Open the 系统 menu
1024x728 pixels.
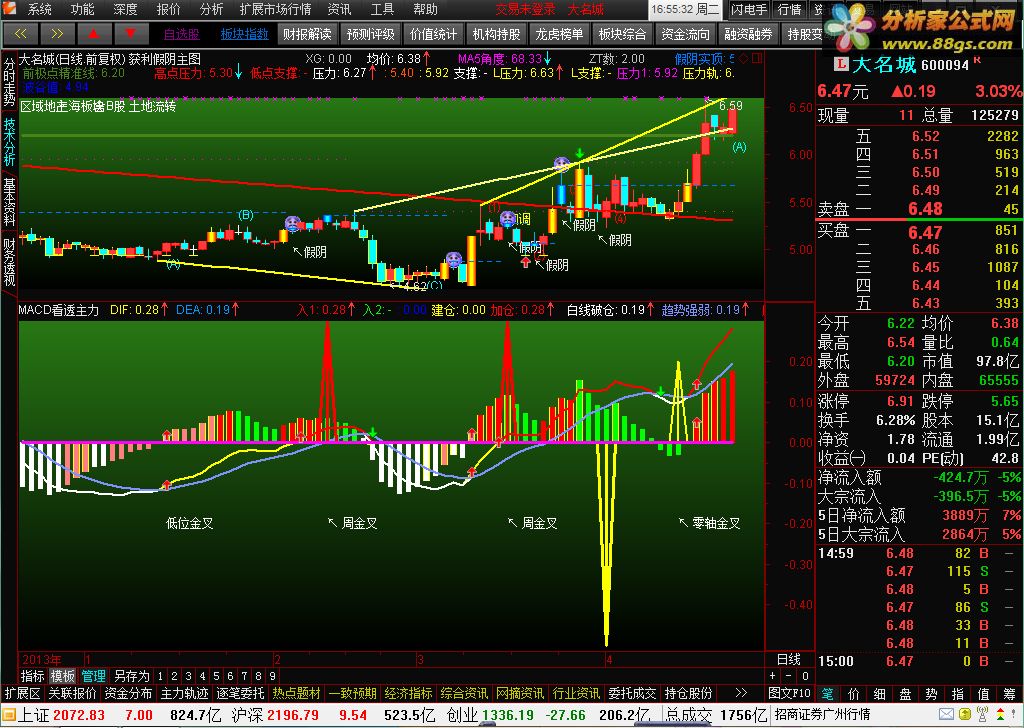[x=39, y=9]
